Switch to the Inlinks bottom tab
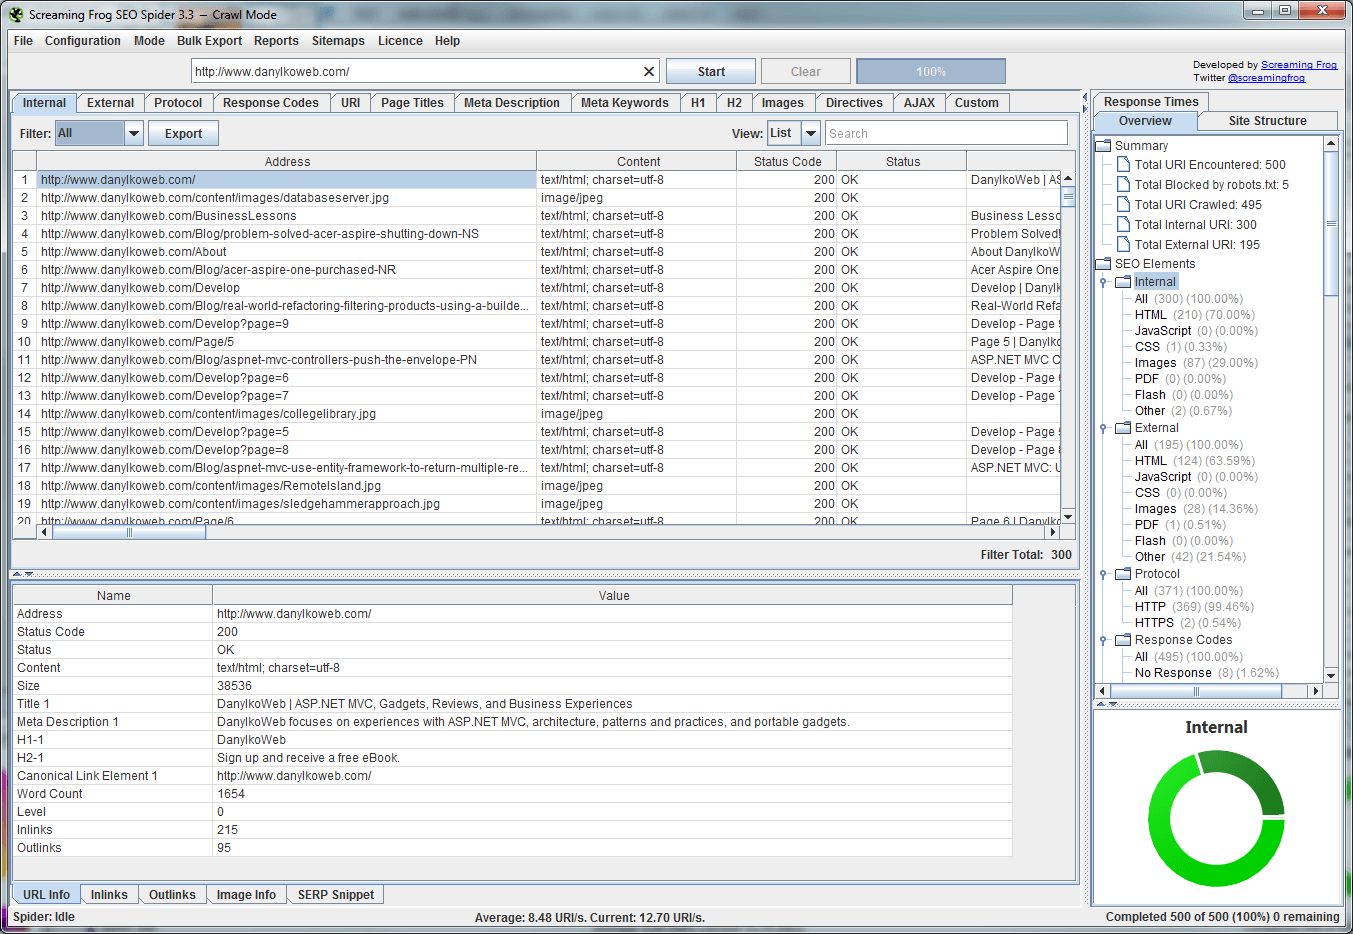This screenshot has height=934, width=1353. click(x=109, y=895)
